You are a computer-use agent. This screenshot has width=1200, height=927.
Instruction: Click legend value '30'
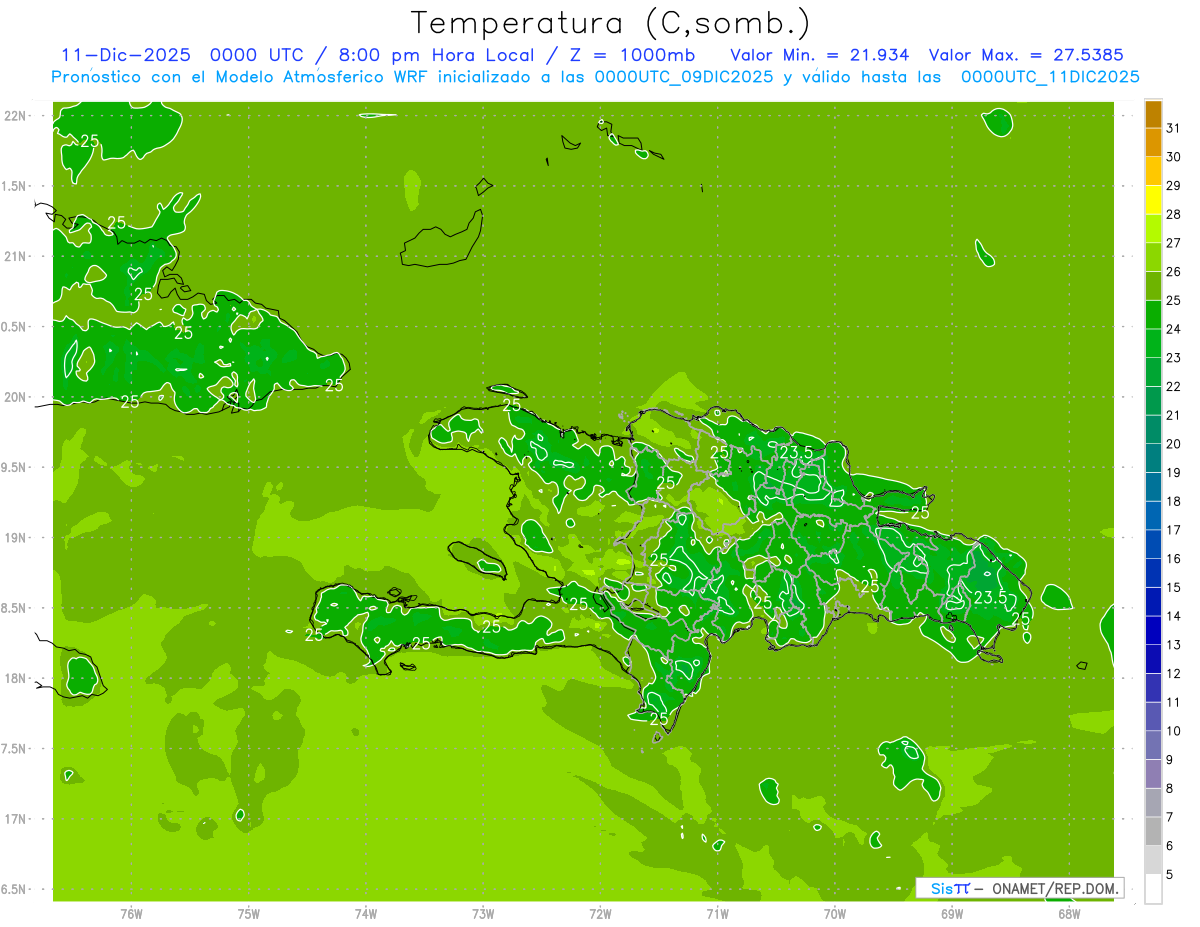point(1174,157)
